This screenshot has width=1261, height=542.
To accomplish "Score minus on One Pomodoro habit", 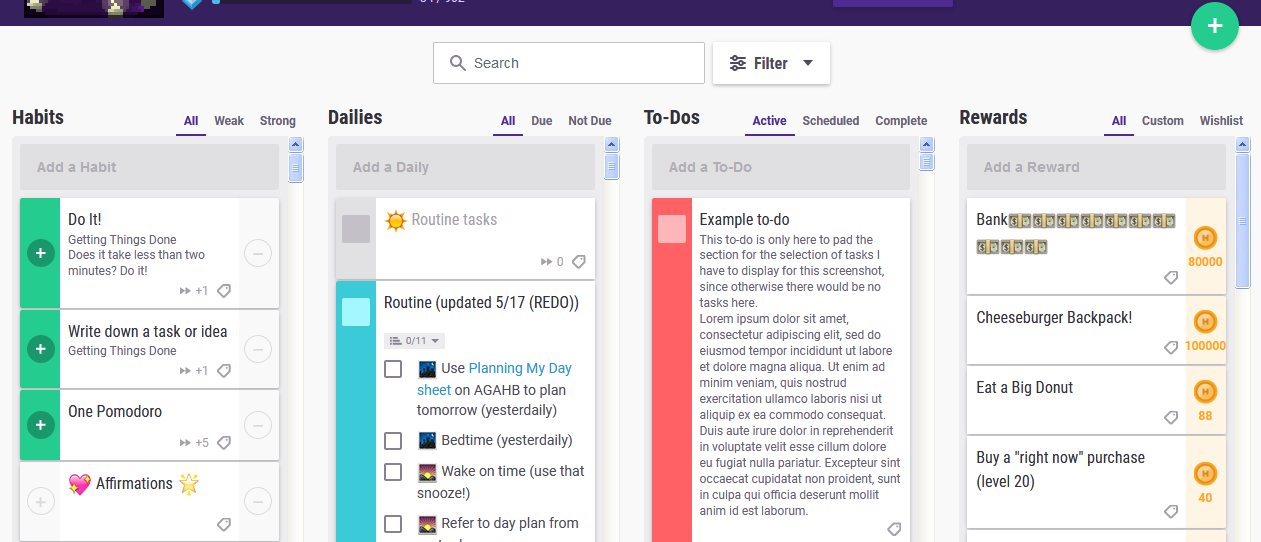I will point(258,425).
